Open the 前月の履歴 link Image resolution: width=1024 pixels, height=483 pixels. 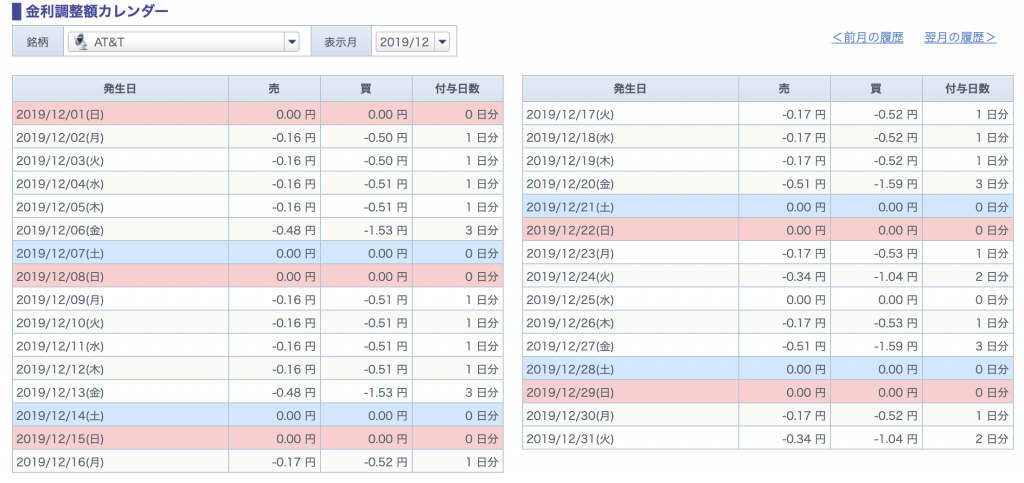coord(867,38)
